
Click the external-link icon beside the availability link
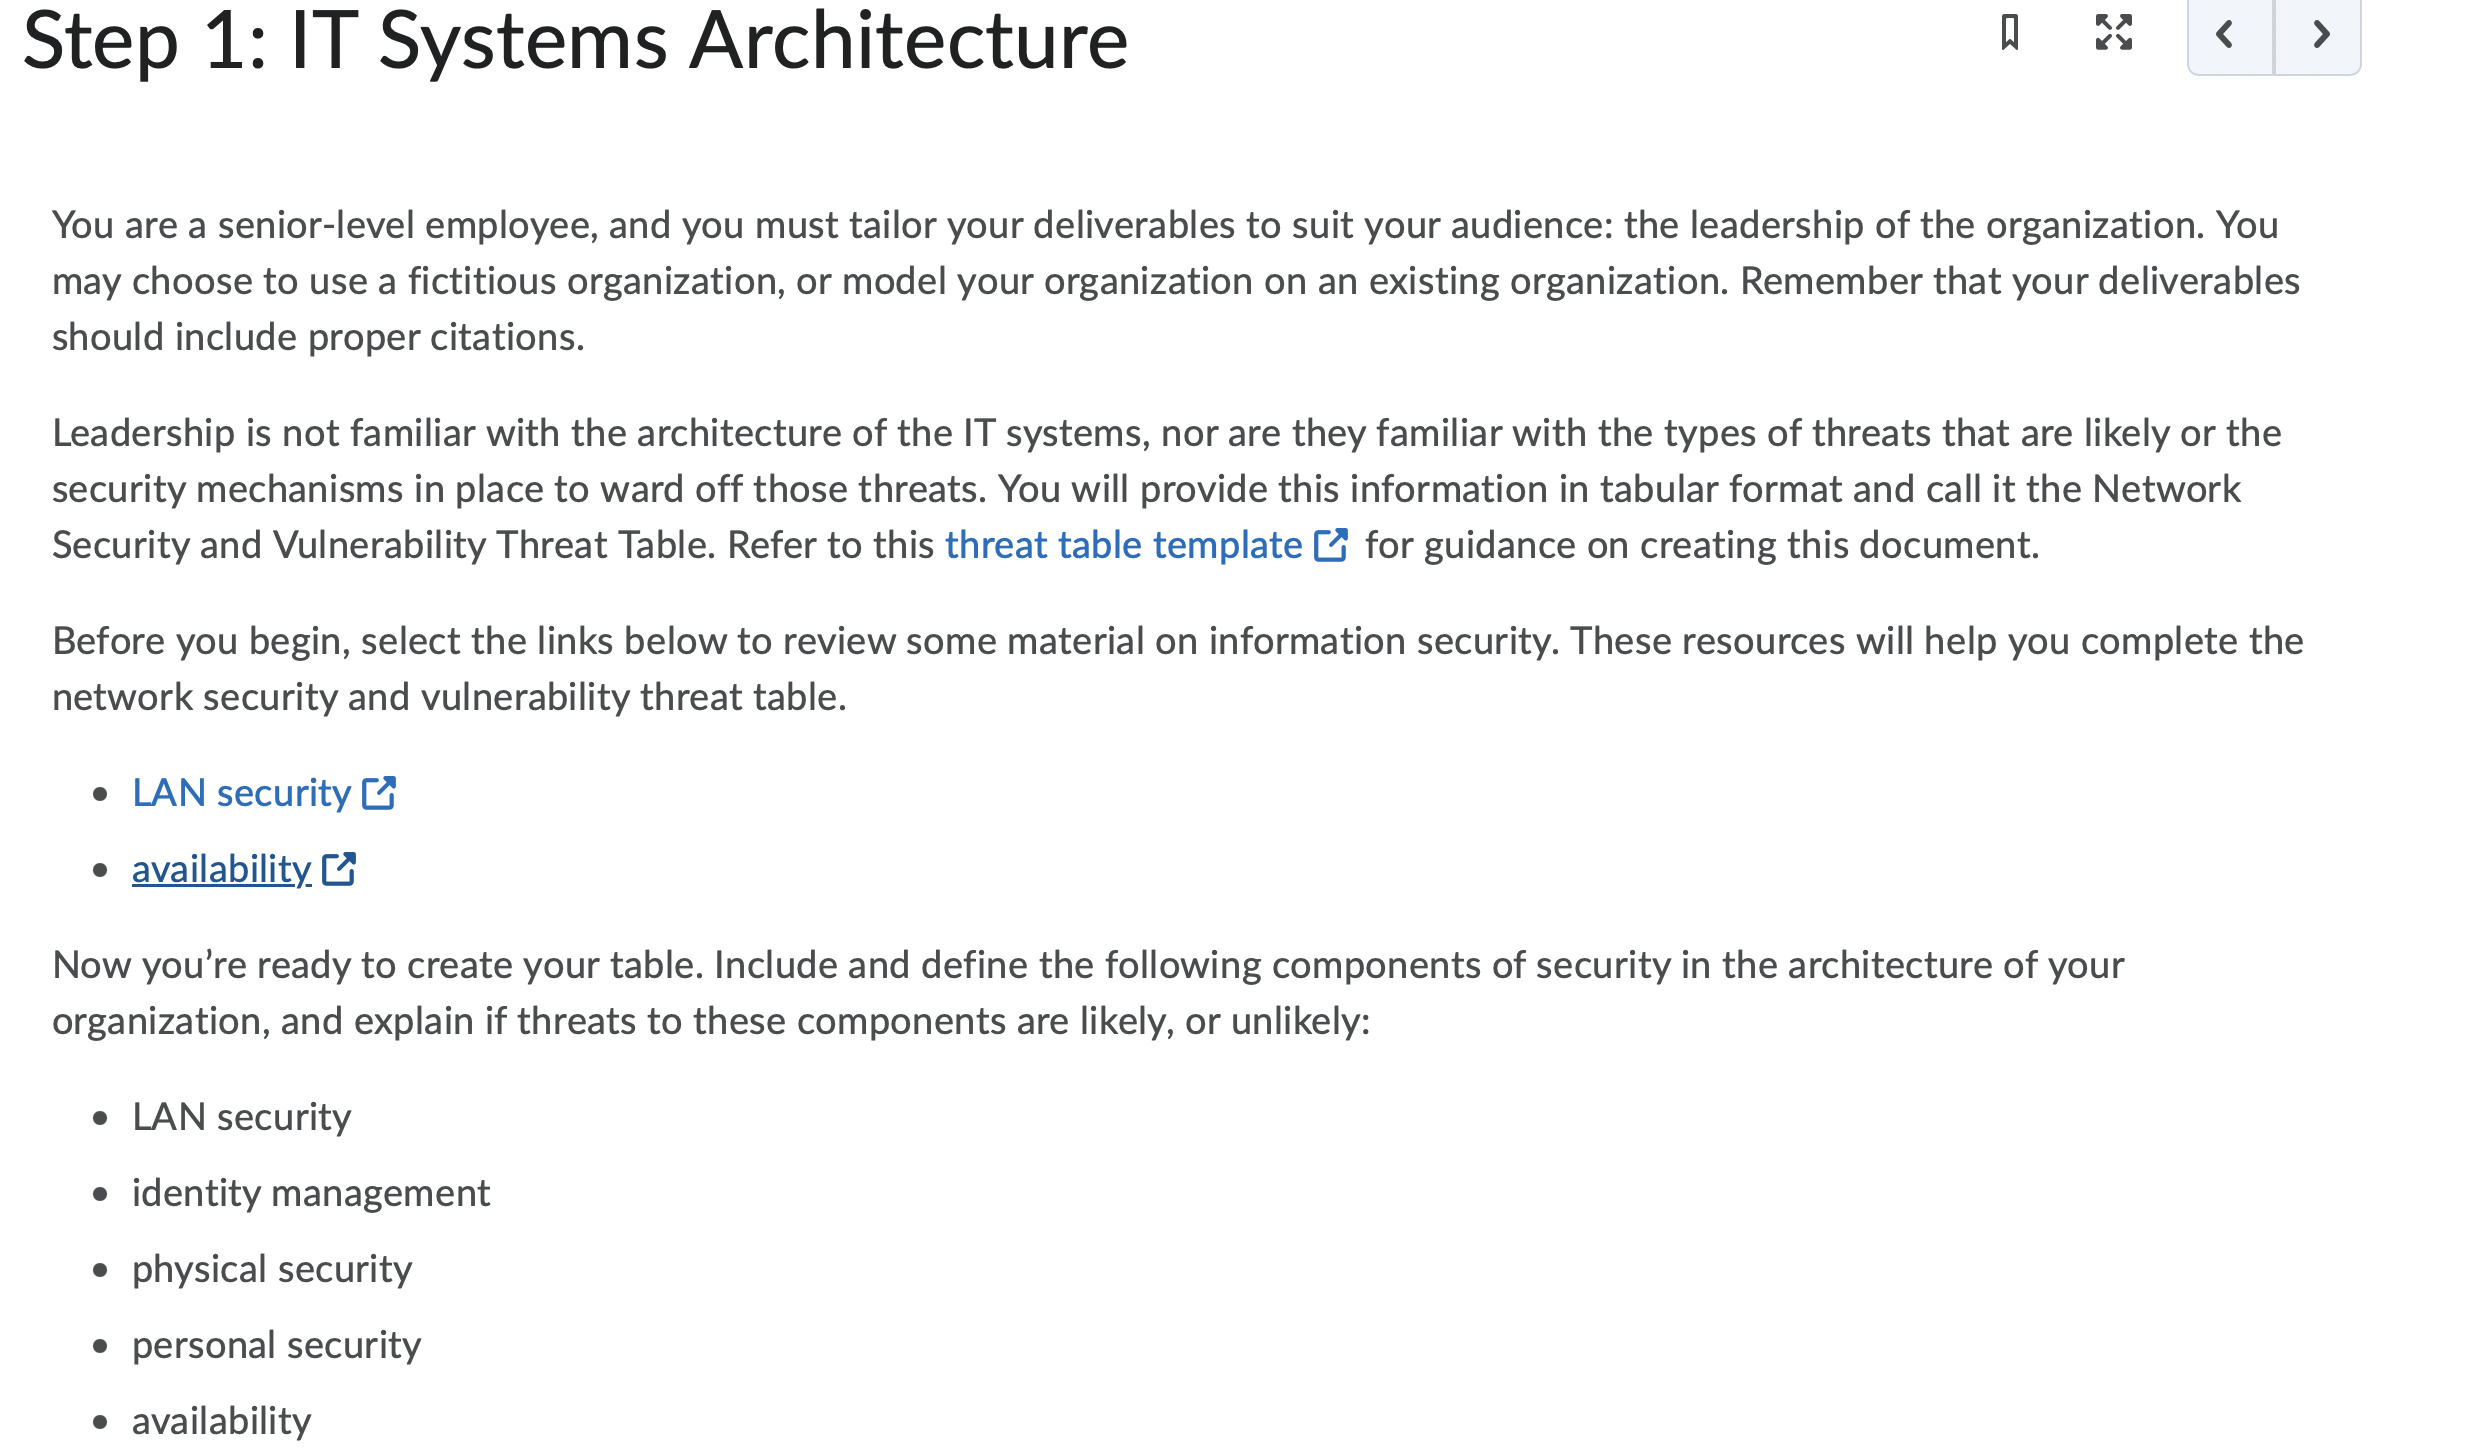coord(340,869)
